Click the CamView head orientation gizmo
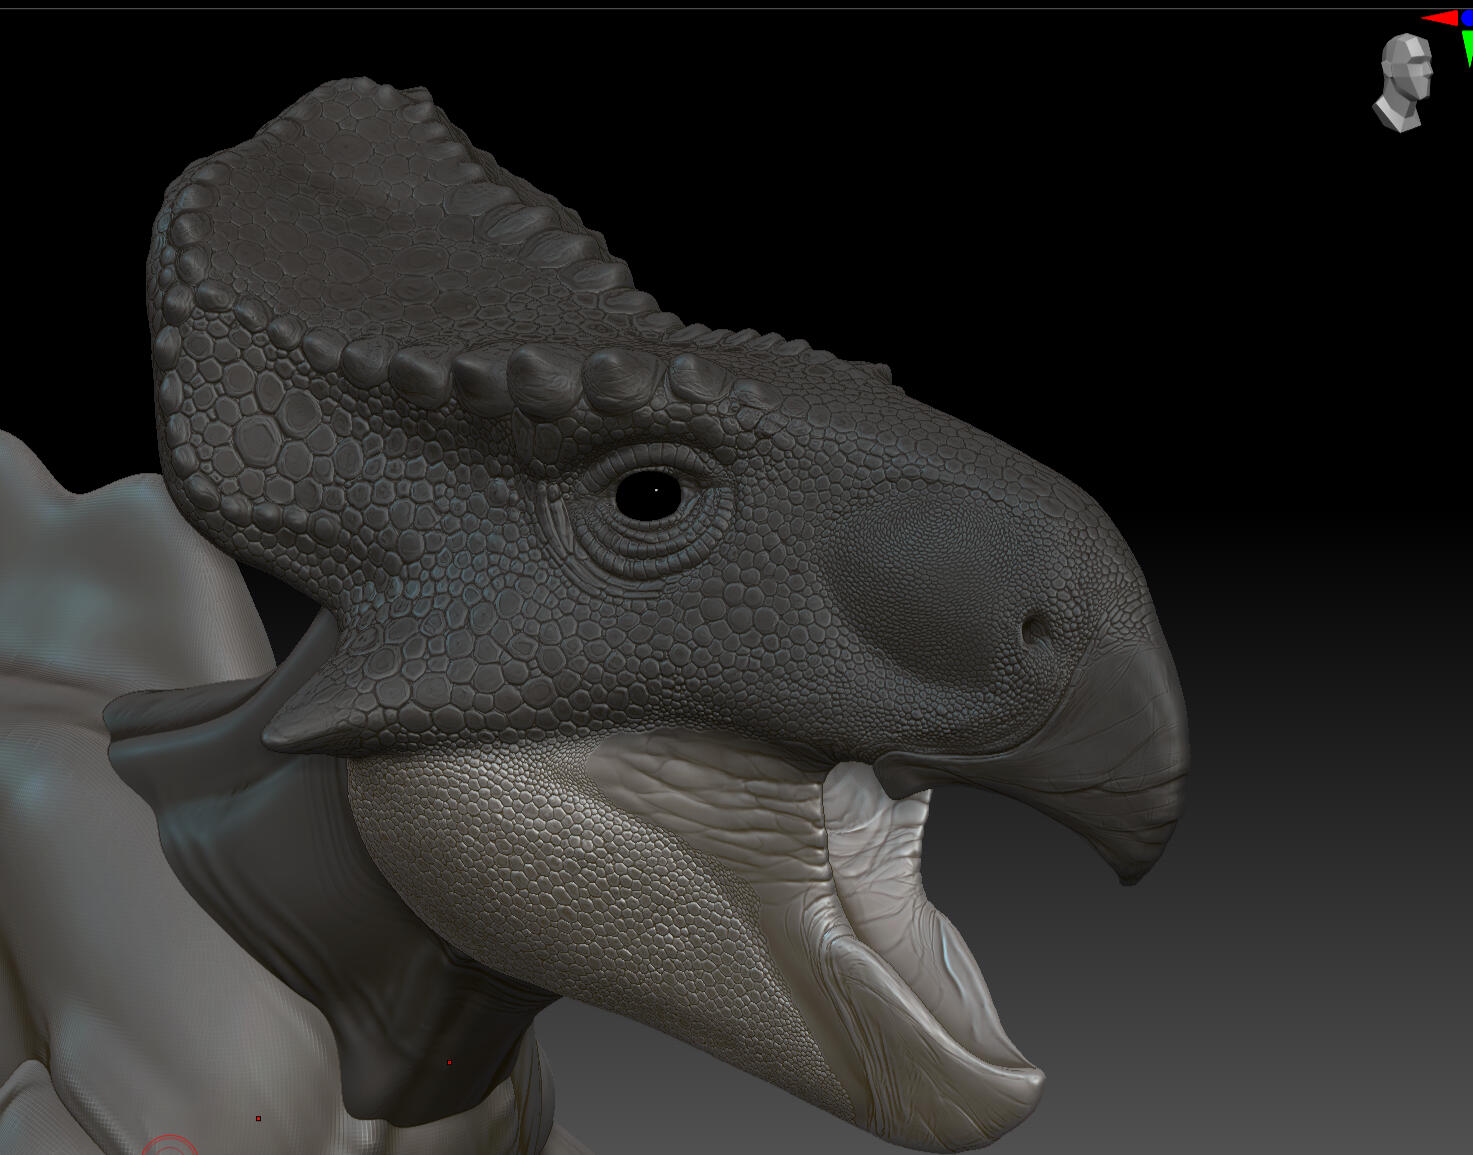The image size is (1473, 1155). (1404, 82)
